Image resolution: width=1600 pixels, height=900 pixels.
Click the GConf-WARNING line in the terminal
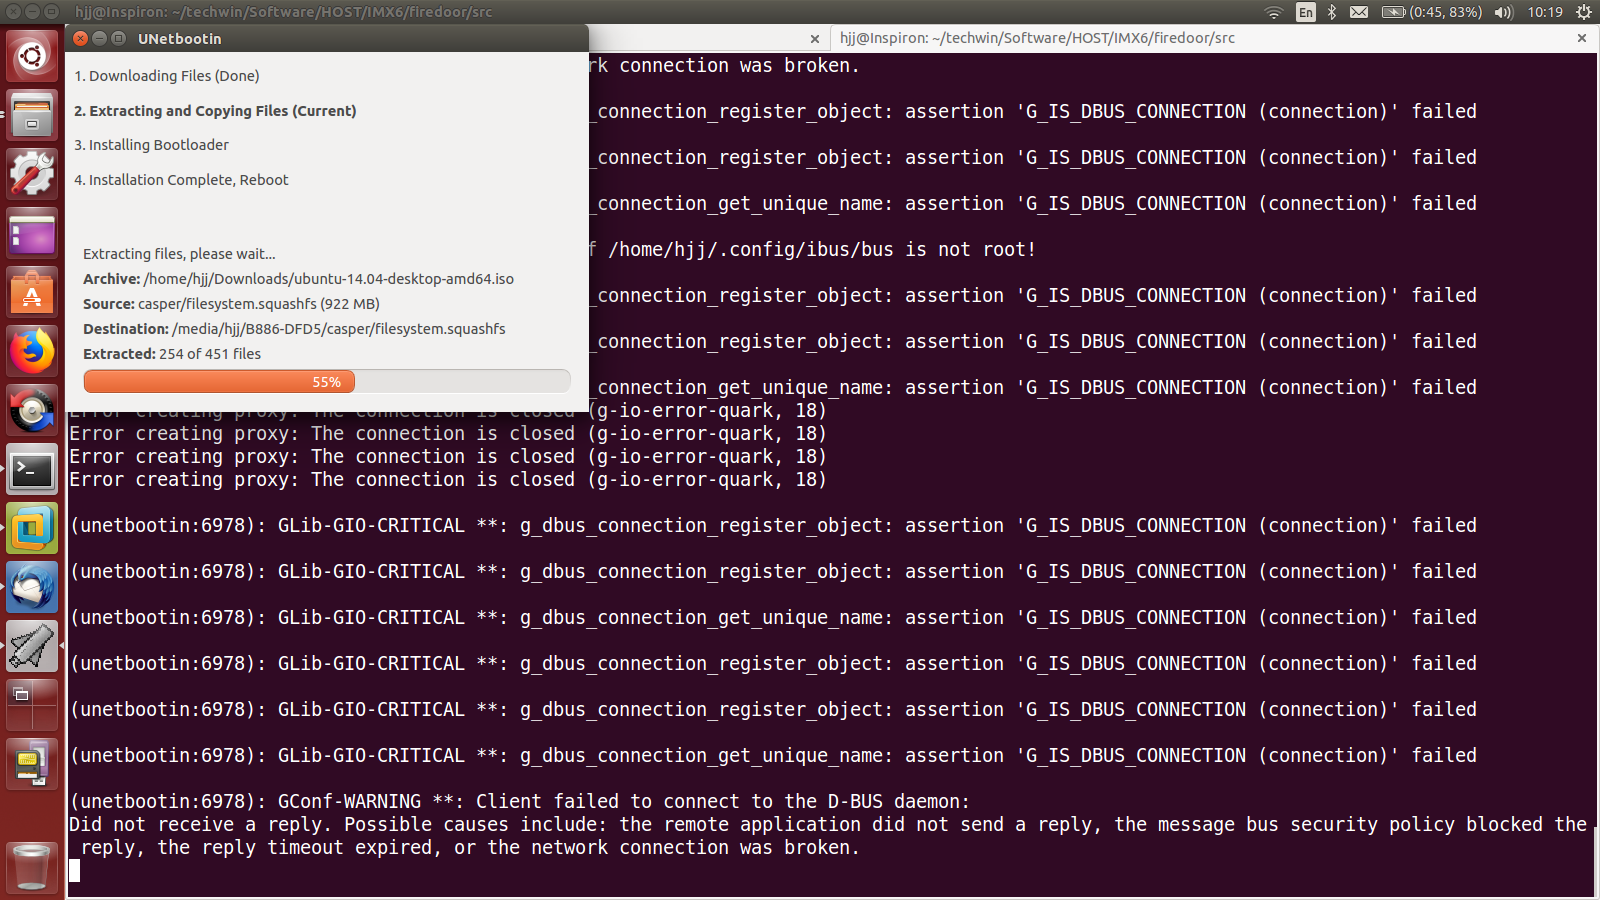pos(520,801)
